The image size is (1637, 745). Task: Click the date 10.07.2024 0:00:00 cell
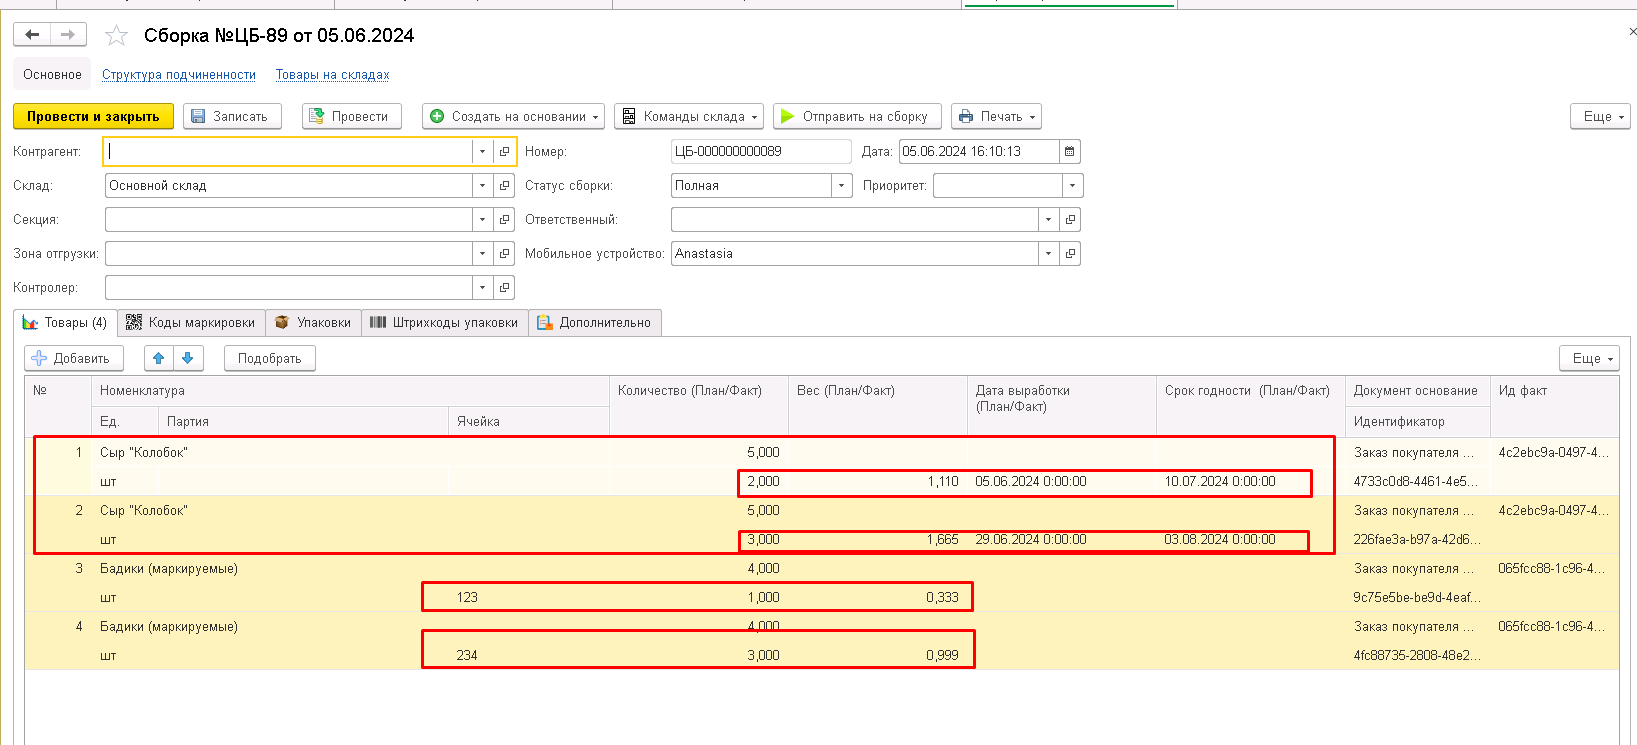[1220, 482]
